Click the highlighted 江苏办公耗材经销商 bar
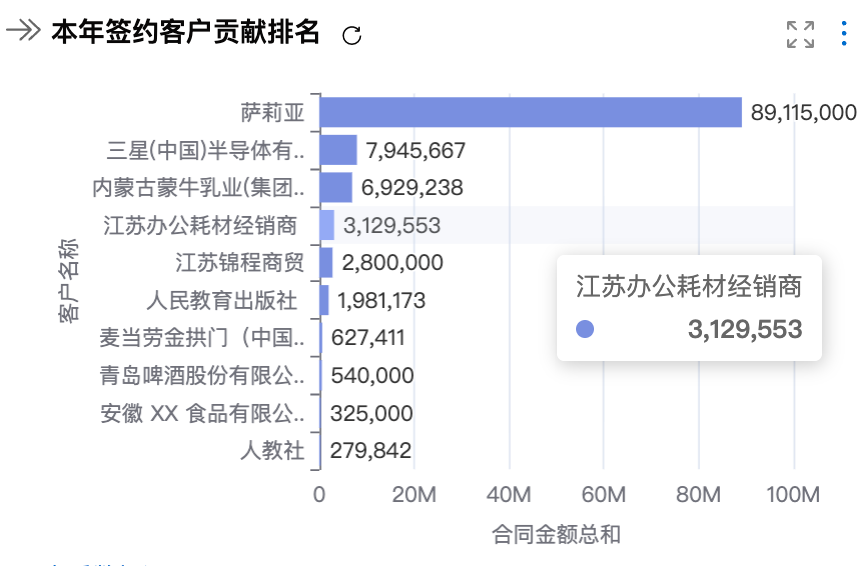This screenshot has height=566, width=864. [327, 225]
